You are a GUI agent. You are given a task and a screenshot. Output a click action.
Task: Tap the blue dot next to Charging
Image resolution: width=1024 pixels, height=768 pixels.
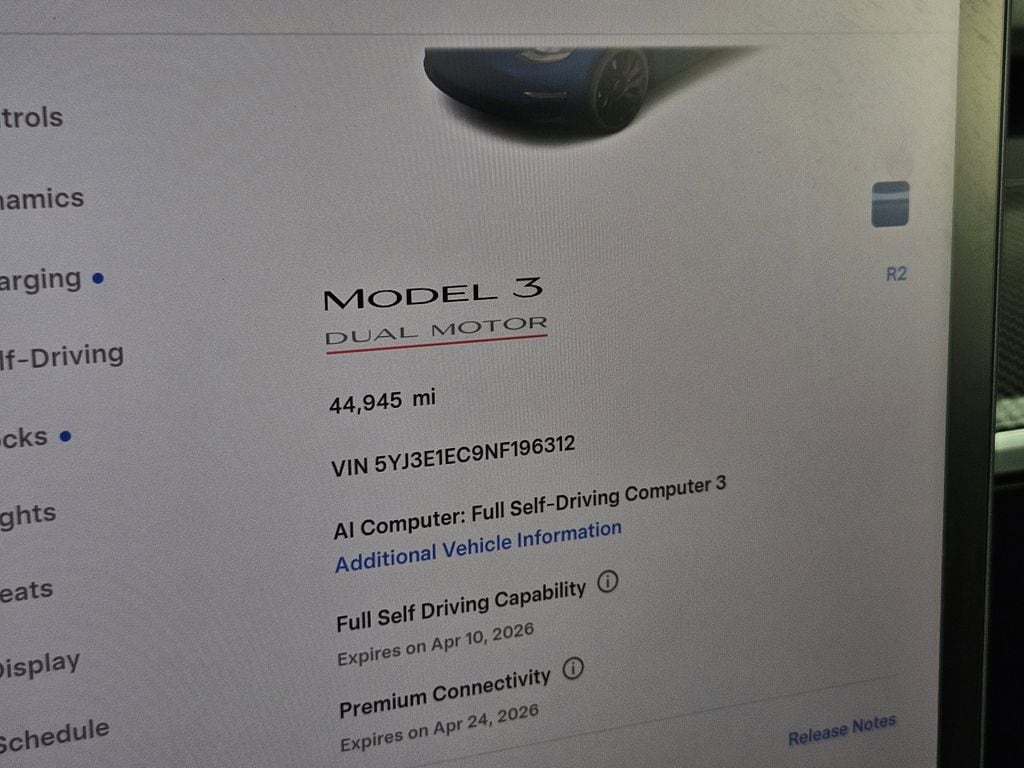[98, 278]
